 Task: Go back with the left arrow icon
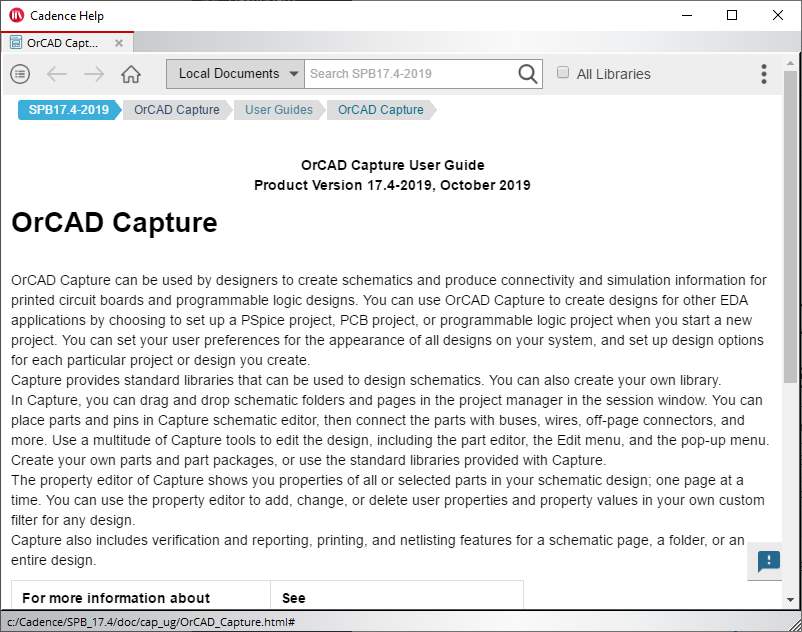(x=57, y=74)
